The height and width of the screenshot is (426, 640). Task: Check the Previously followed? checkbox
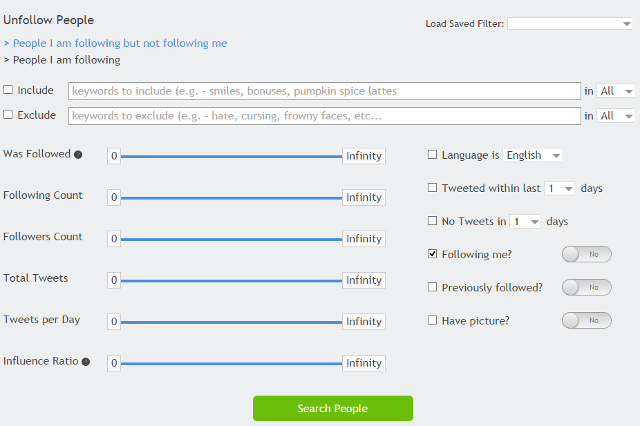[x=432, y=287]
